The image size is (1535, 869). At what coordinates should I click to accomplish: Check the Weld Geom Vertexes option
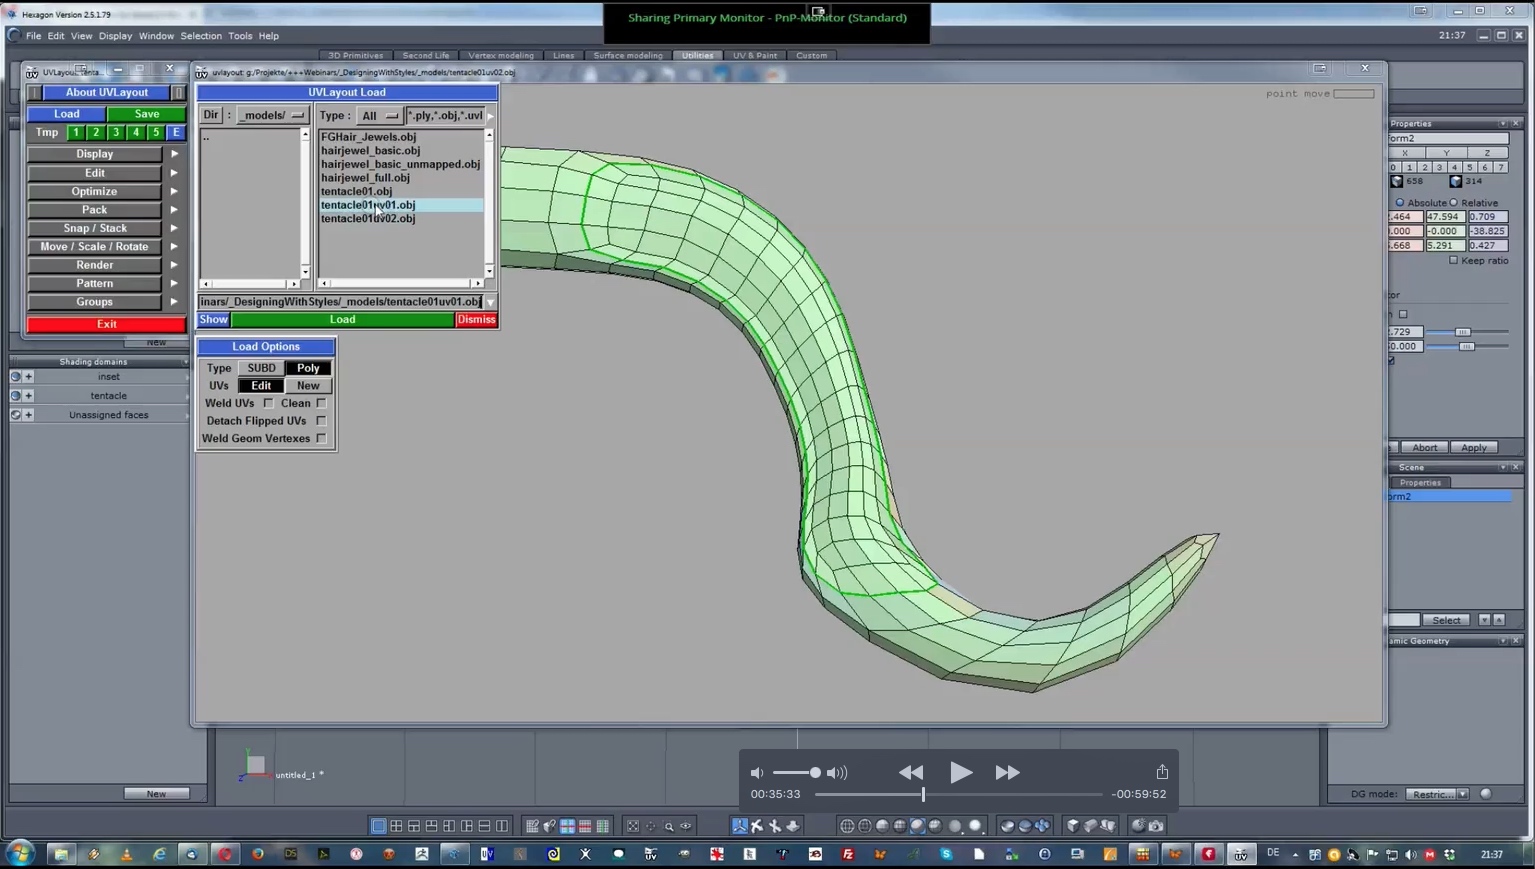[321, 439]
